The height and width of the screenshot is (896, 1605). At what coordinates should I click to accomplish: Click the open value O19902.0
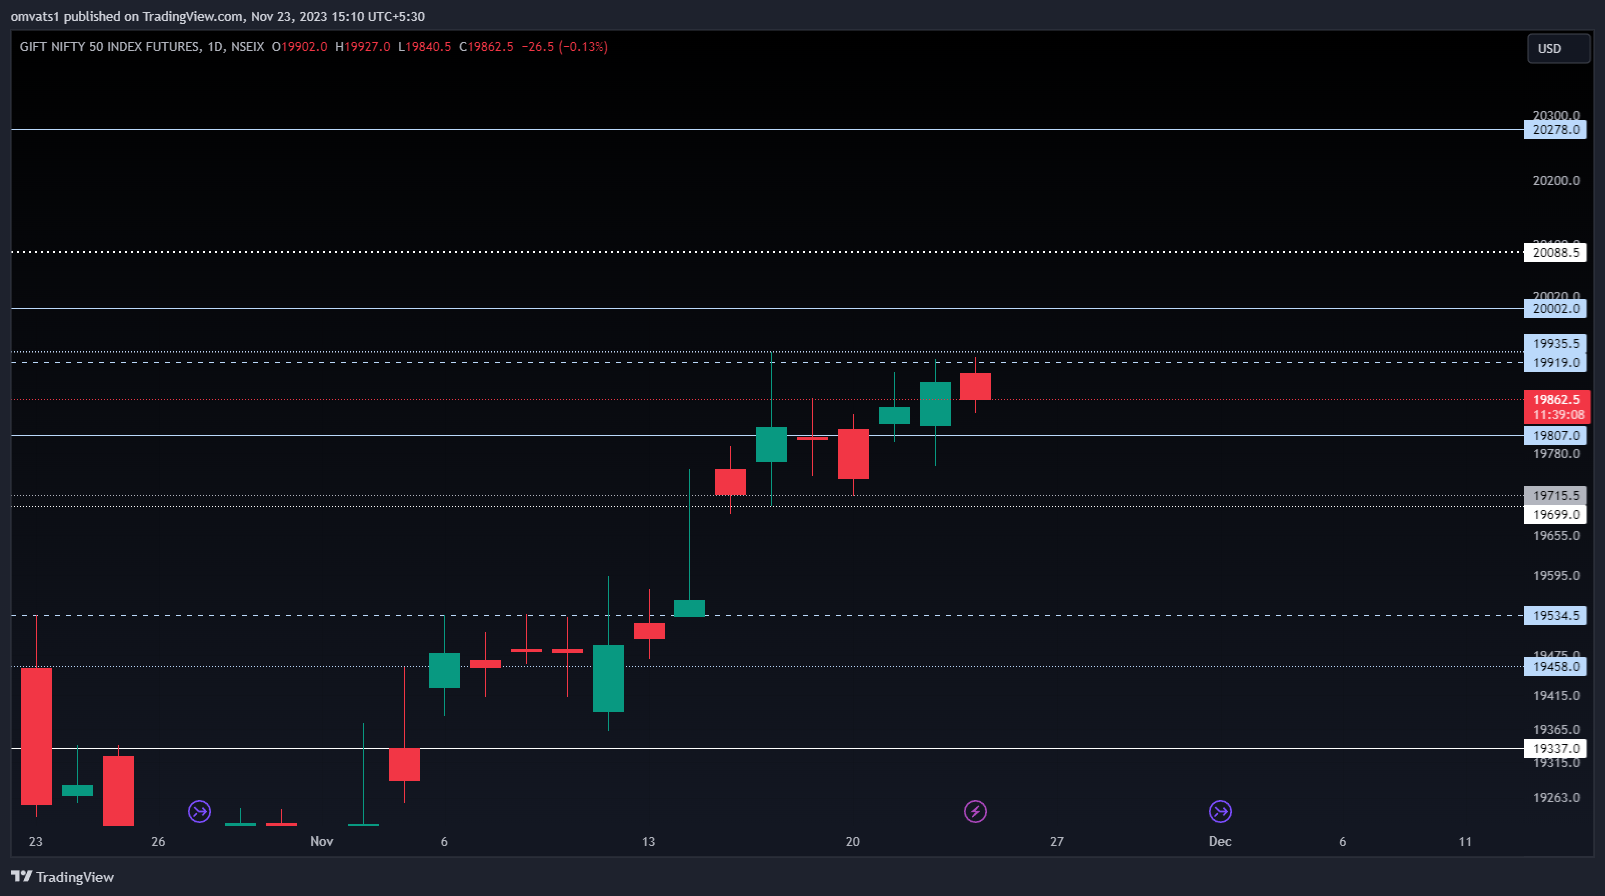point(299,47)
